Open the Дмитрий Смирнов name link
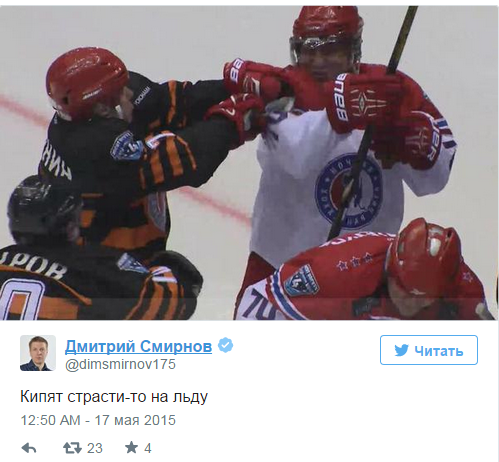The image size is (499, 462). click(138, 347)
